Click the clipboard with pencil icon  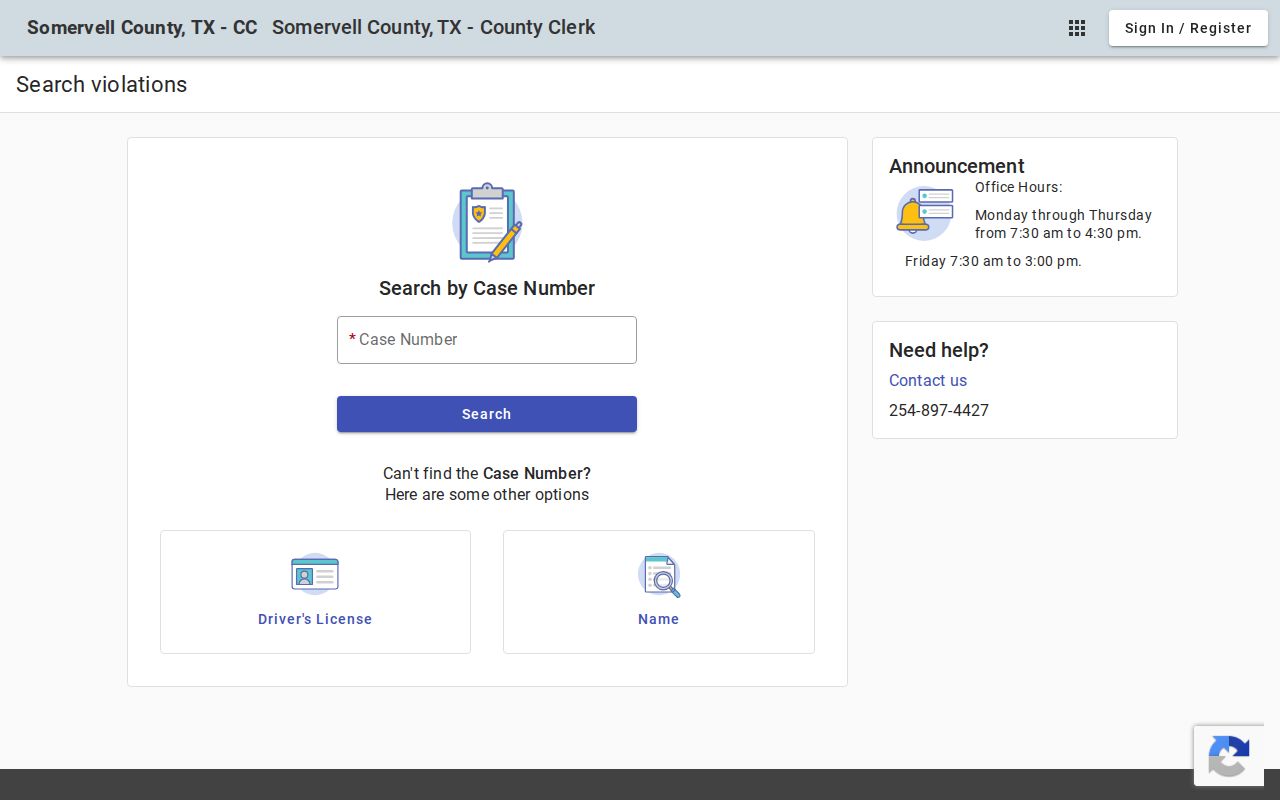[x=487, y=222]
